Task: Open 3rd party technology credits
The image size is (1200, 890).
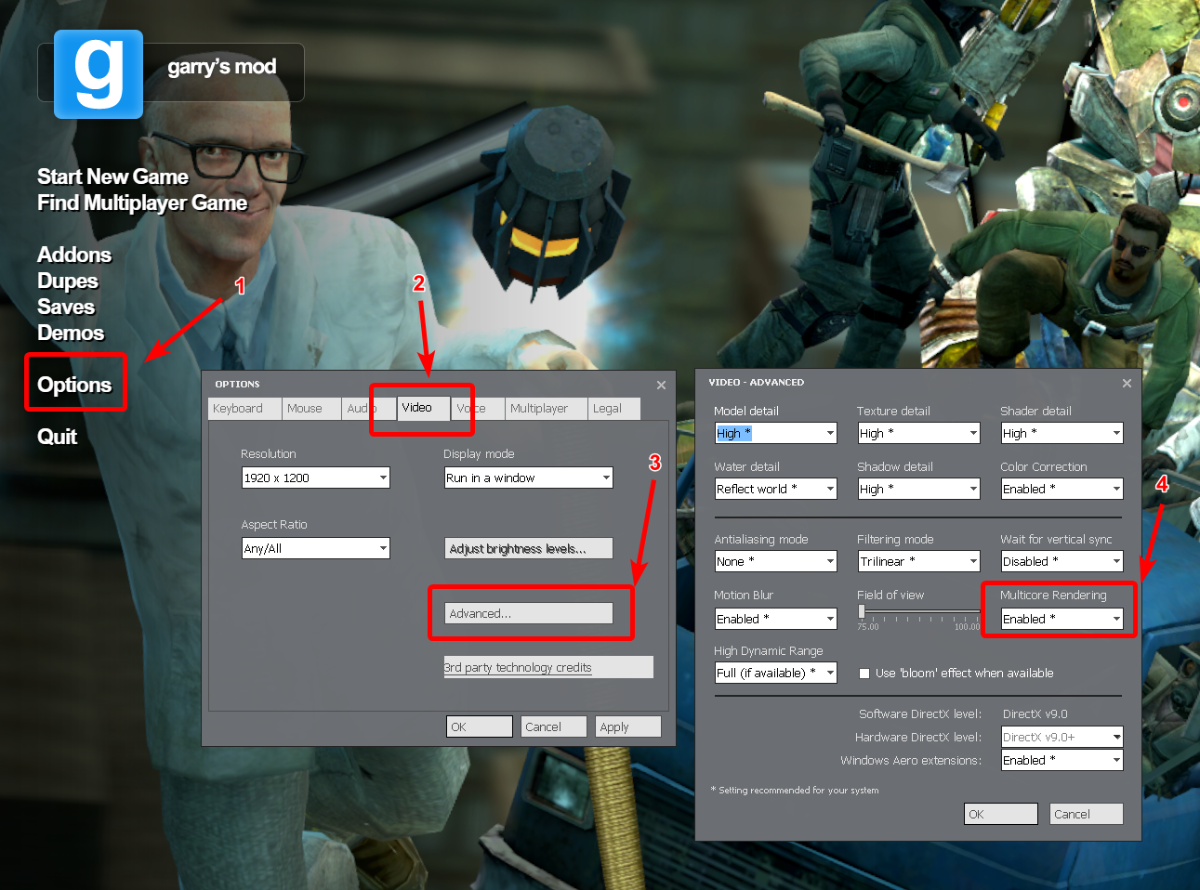Action: click(x=548, y=667)
